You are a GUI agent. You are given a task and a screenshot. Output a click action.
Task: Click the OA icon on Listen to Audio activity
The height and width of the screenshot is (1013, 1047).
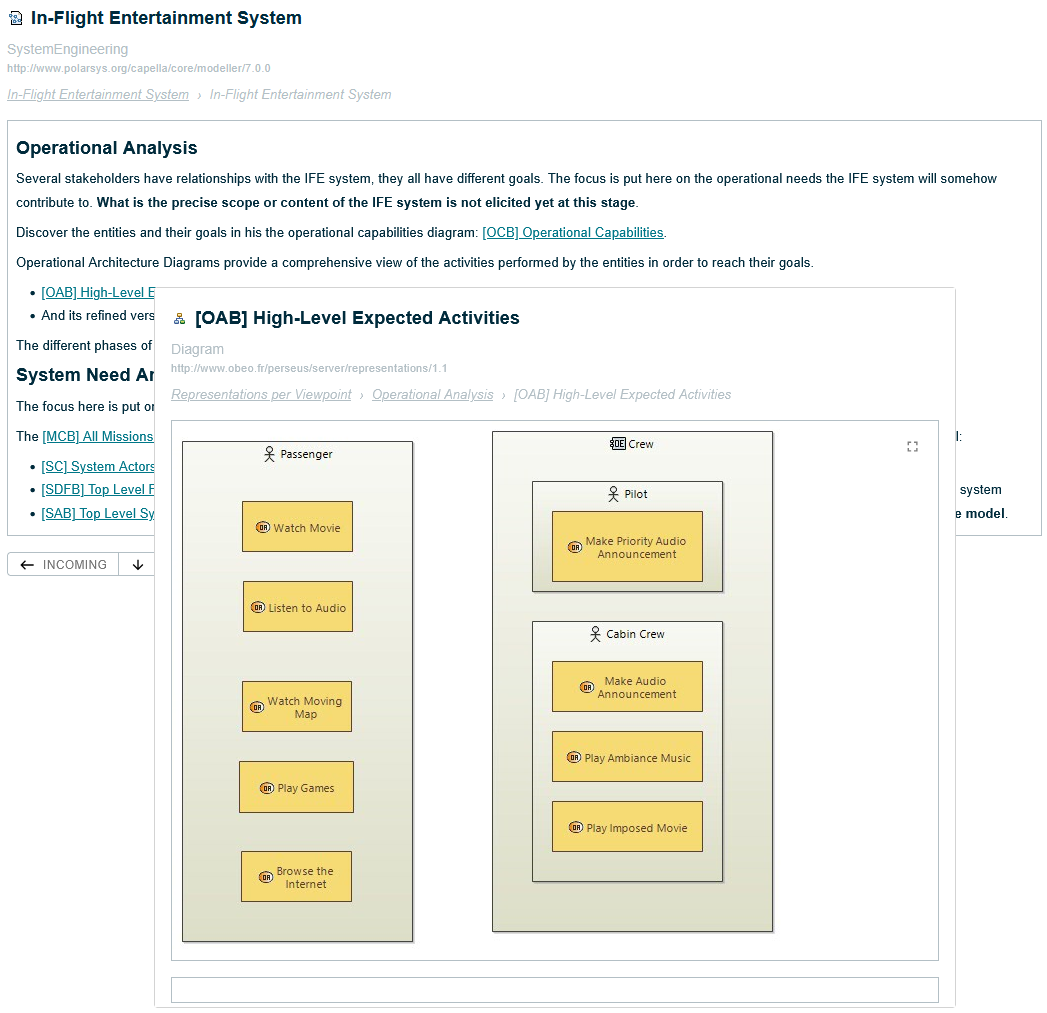pyautogui.click(x=260, y=607)
